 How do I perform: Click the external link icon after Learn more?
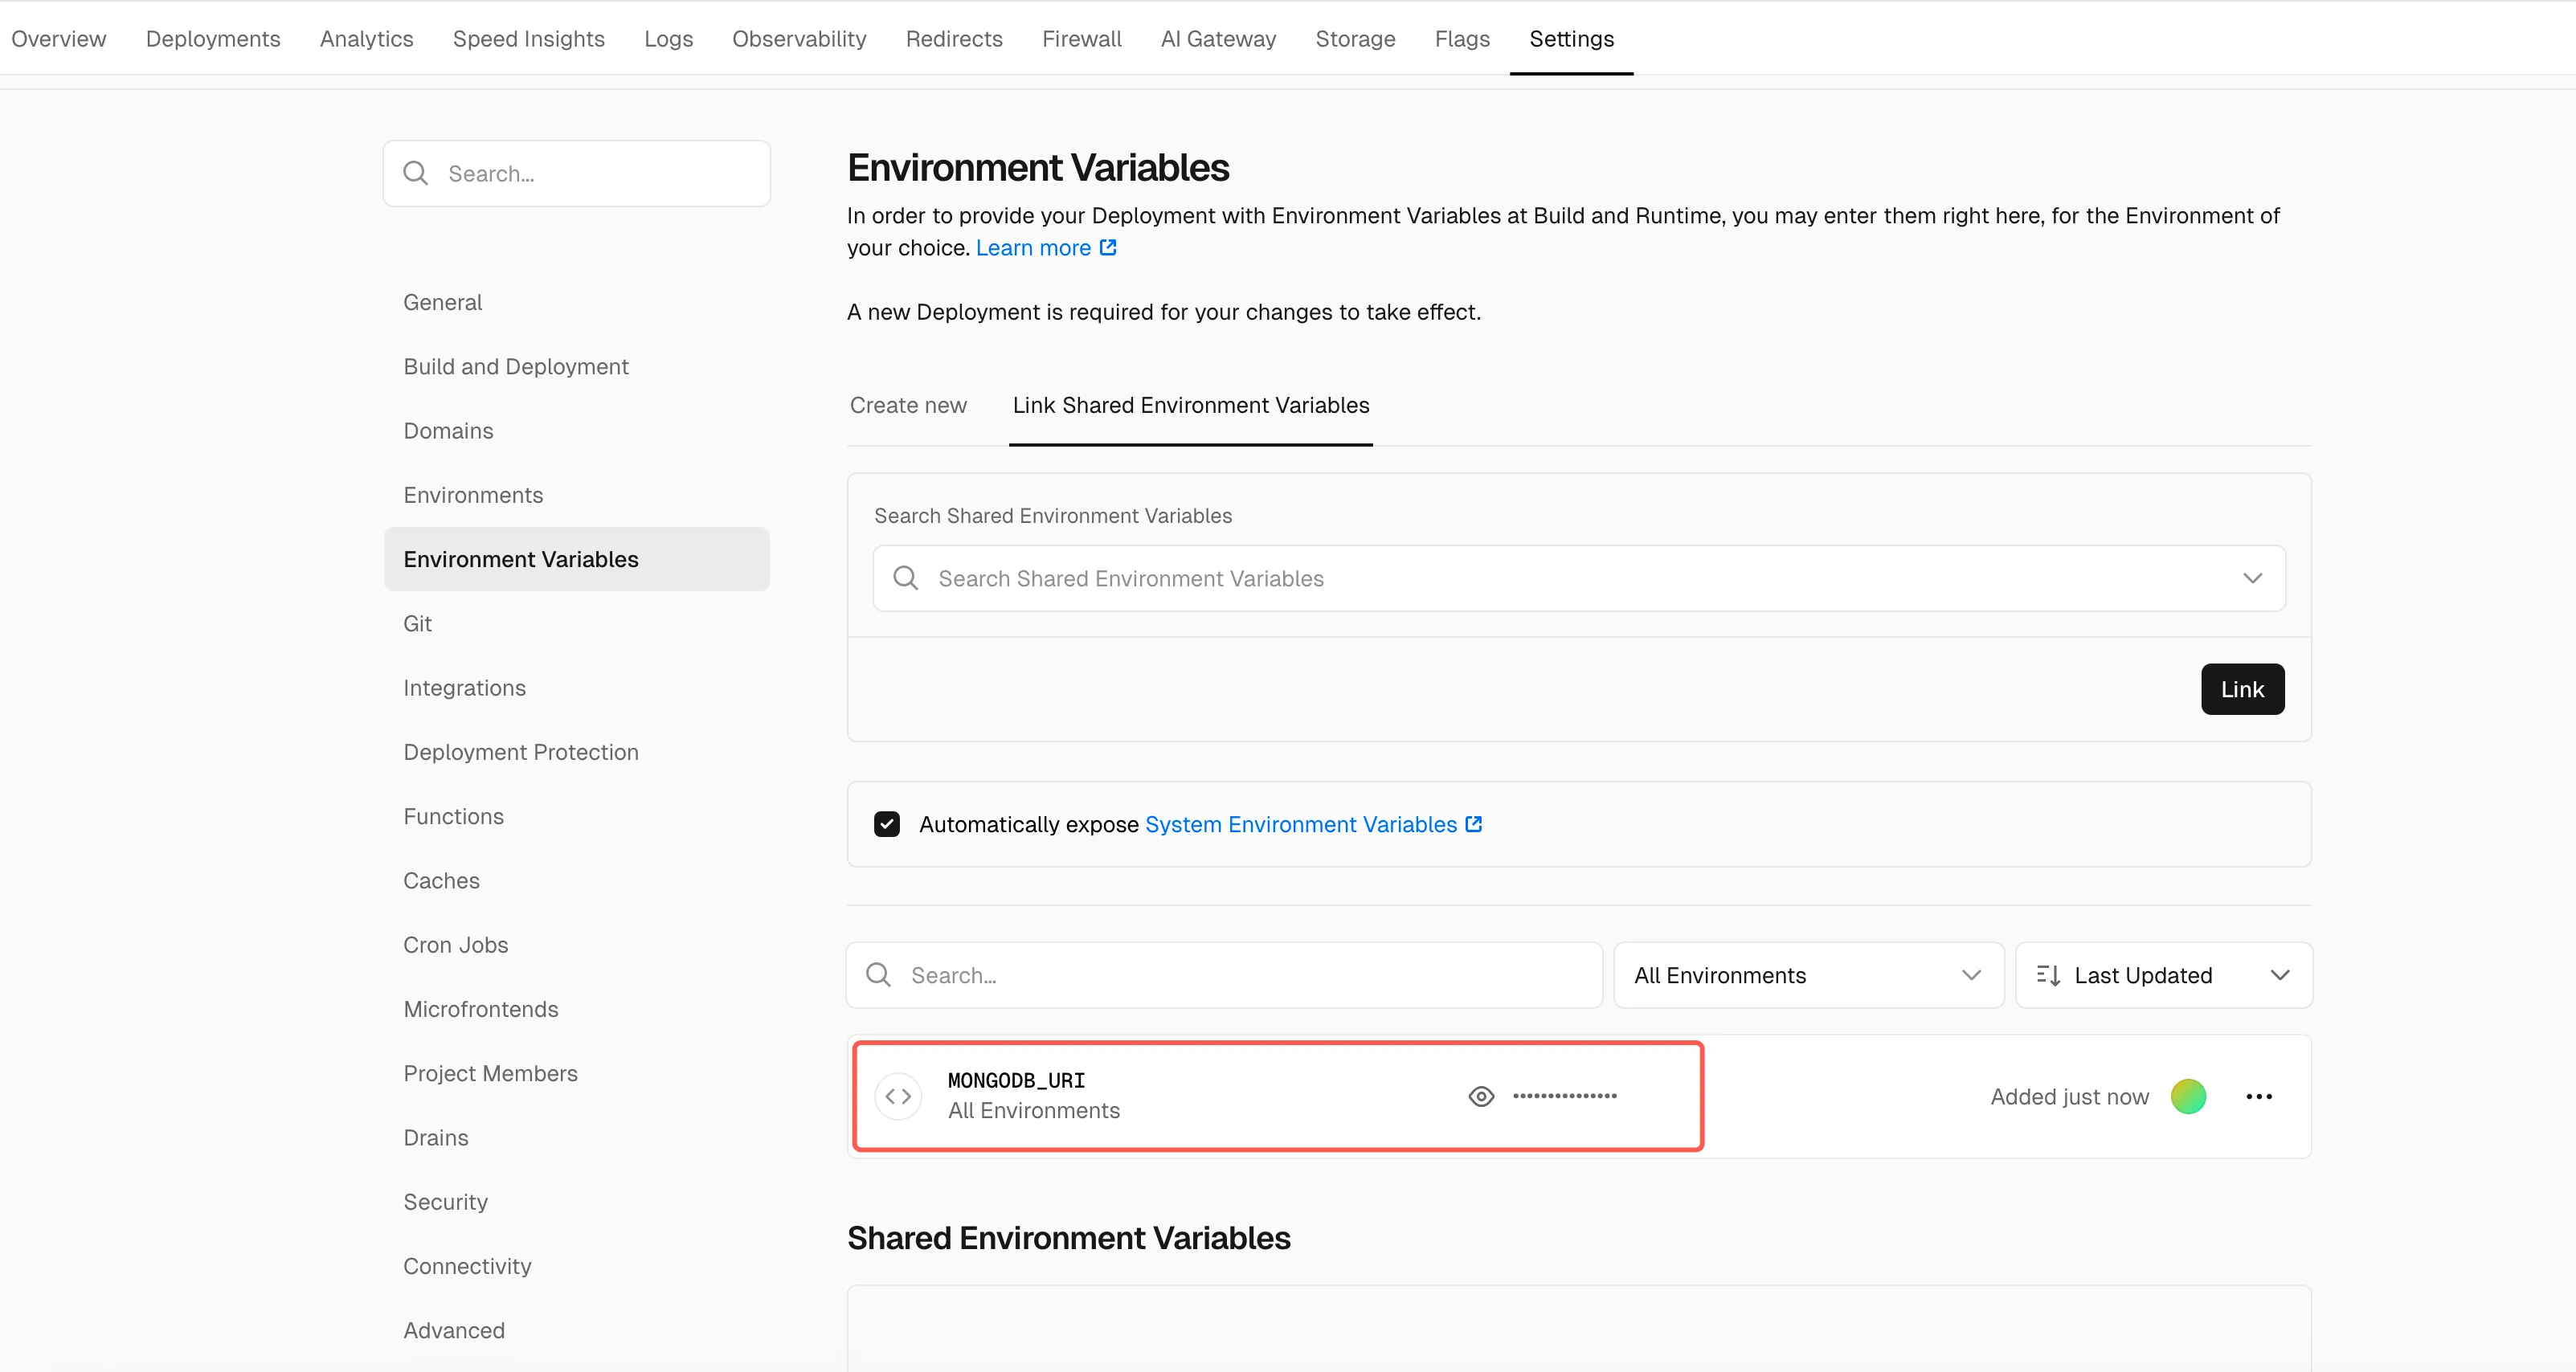pos(1108,247)
